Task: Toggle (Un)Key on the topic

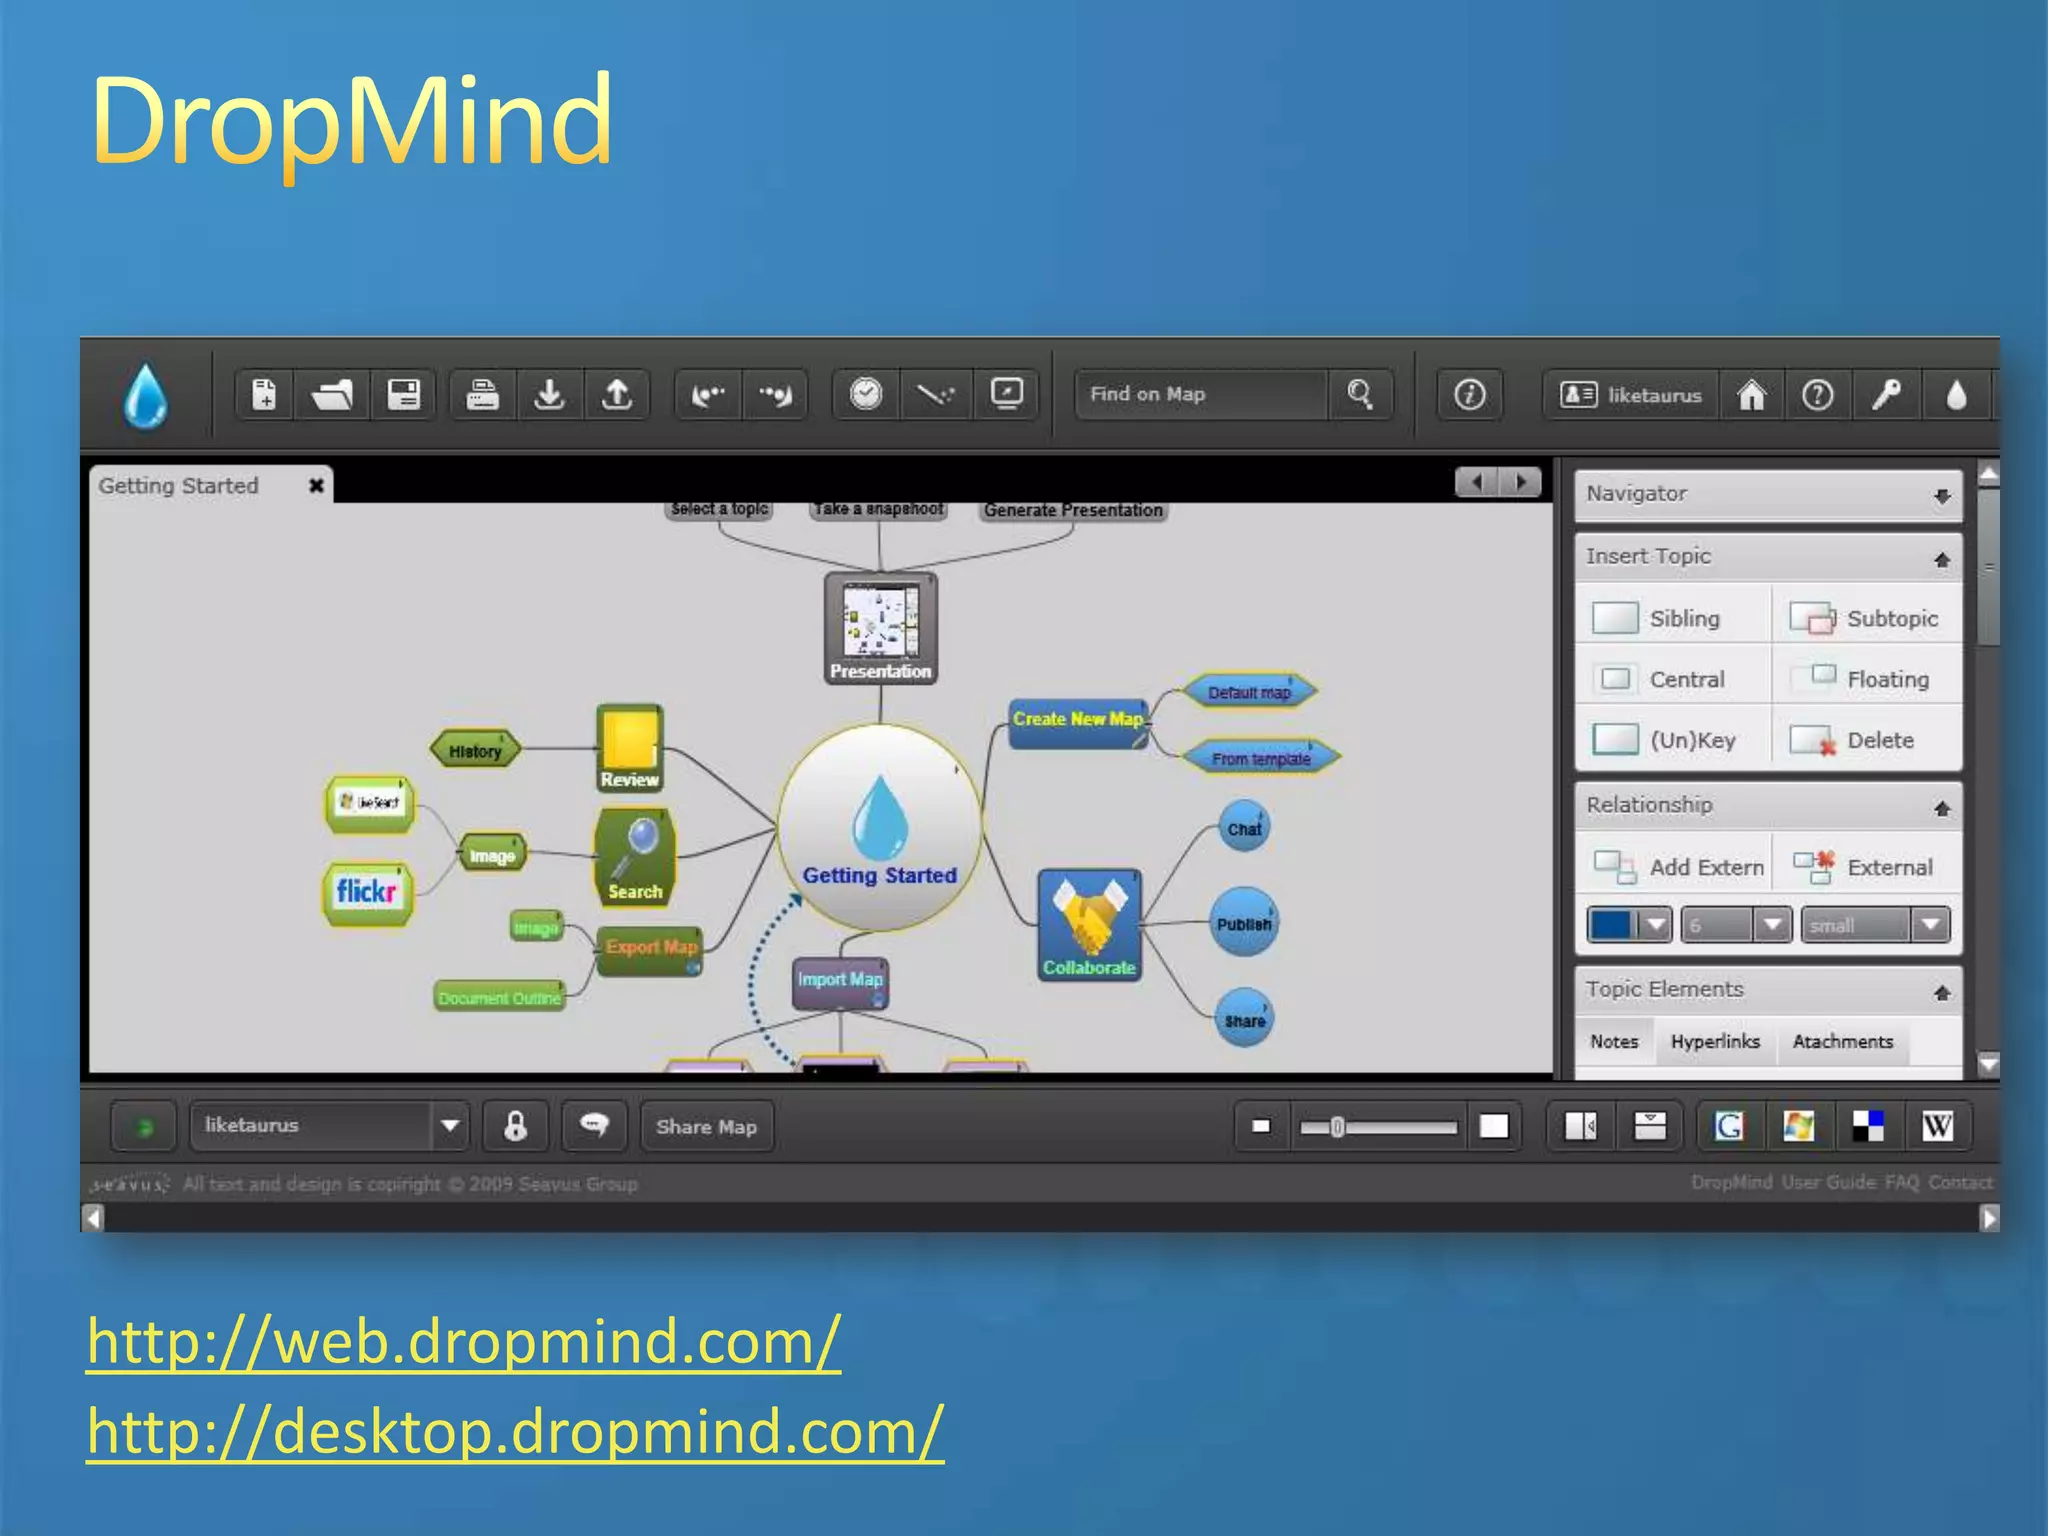Action: [1672, 740]
